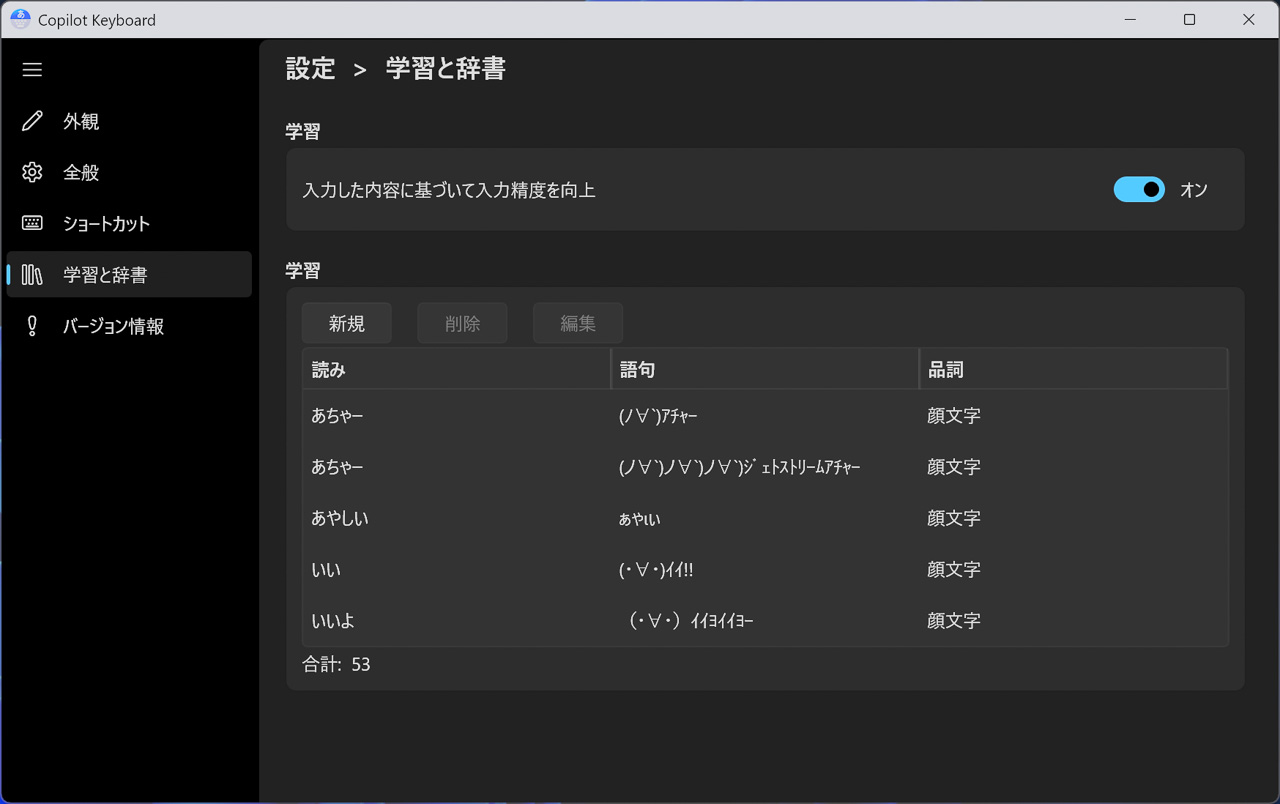Viewport: 1280px width, 804px height.
Task: Select the あやしい dictionary row
Action: point(764,518)
